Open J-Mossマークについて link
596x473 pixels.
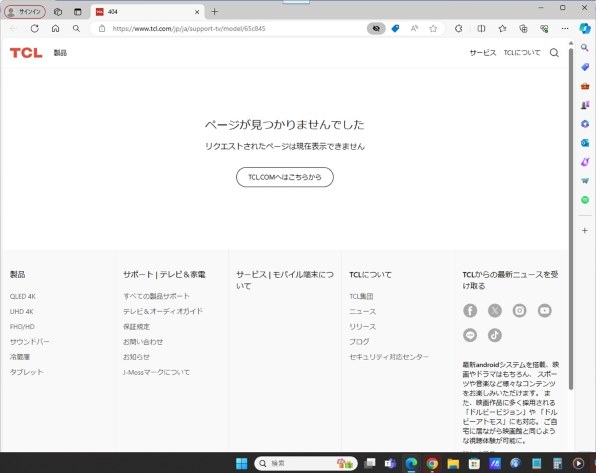tap(156, 372)
